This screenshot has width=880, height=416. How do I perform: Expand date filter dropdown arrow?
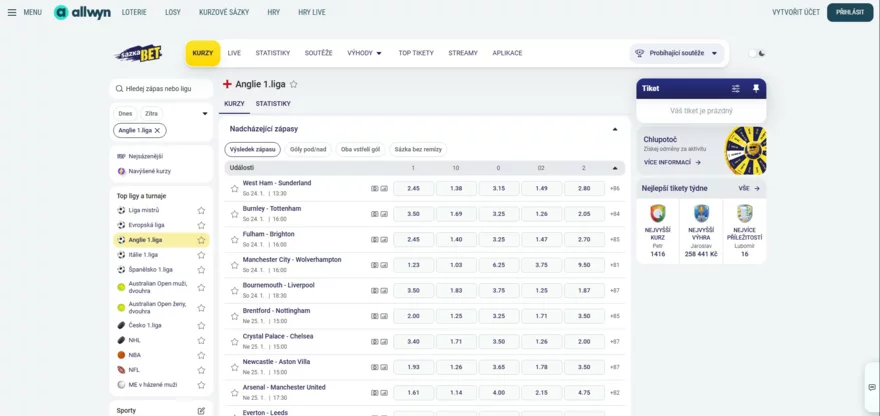tap(204, 113)
